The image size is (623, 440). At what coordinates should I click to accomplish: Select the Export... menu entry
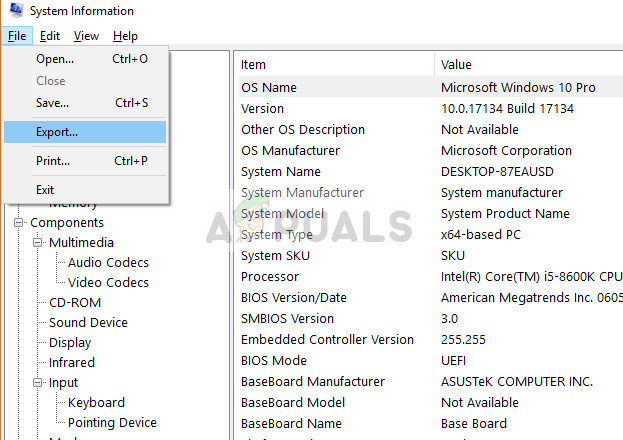(x=57, y=132)
